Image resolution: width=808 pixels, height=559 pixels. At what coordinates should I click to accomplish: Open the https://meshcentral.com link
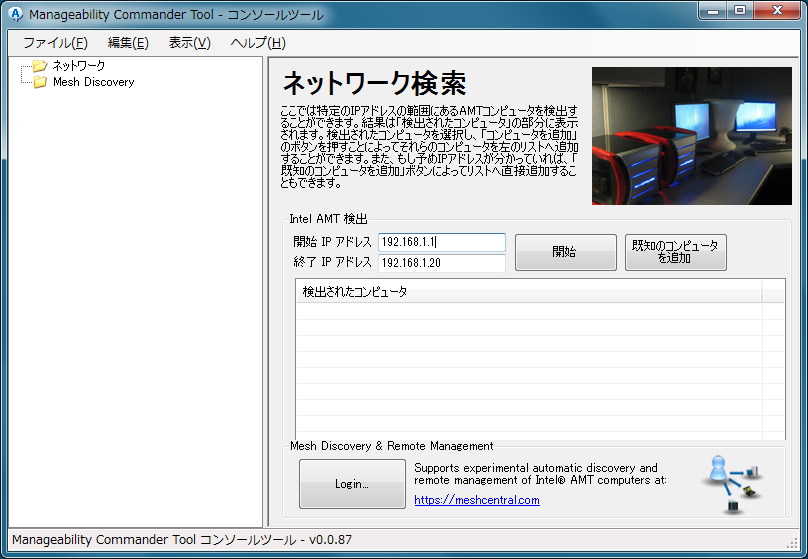point(477,500)
